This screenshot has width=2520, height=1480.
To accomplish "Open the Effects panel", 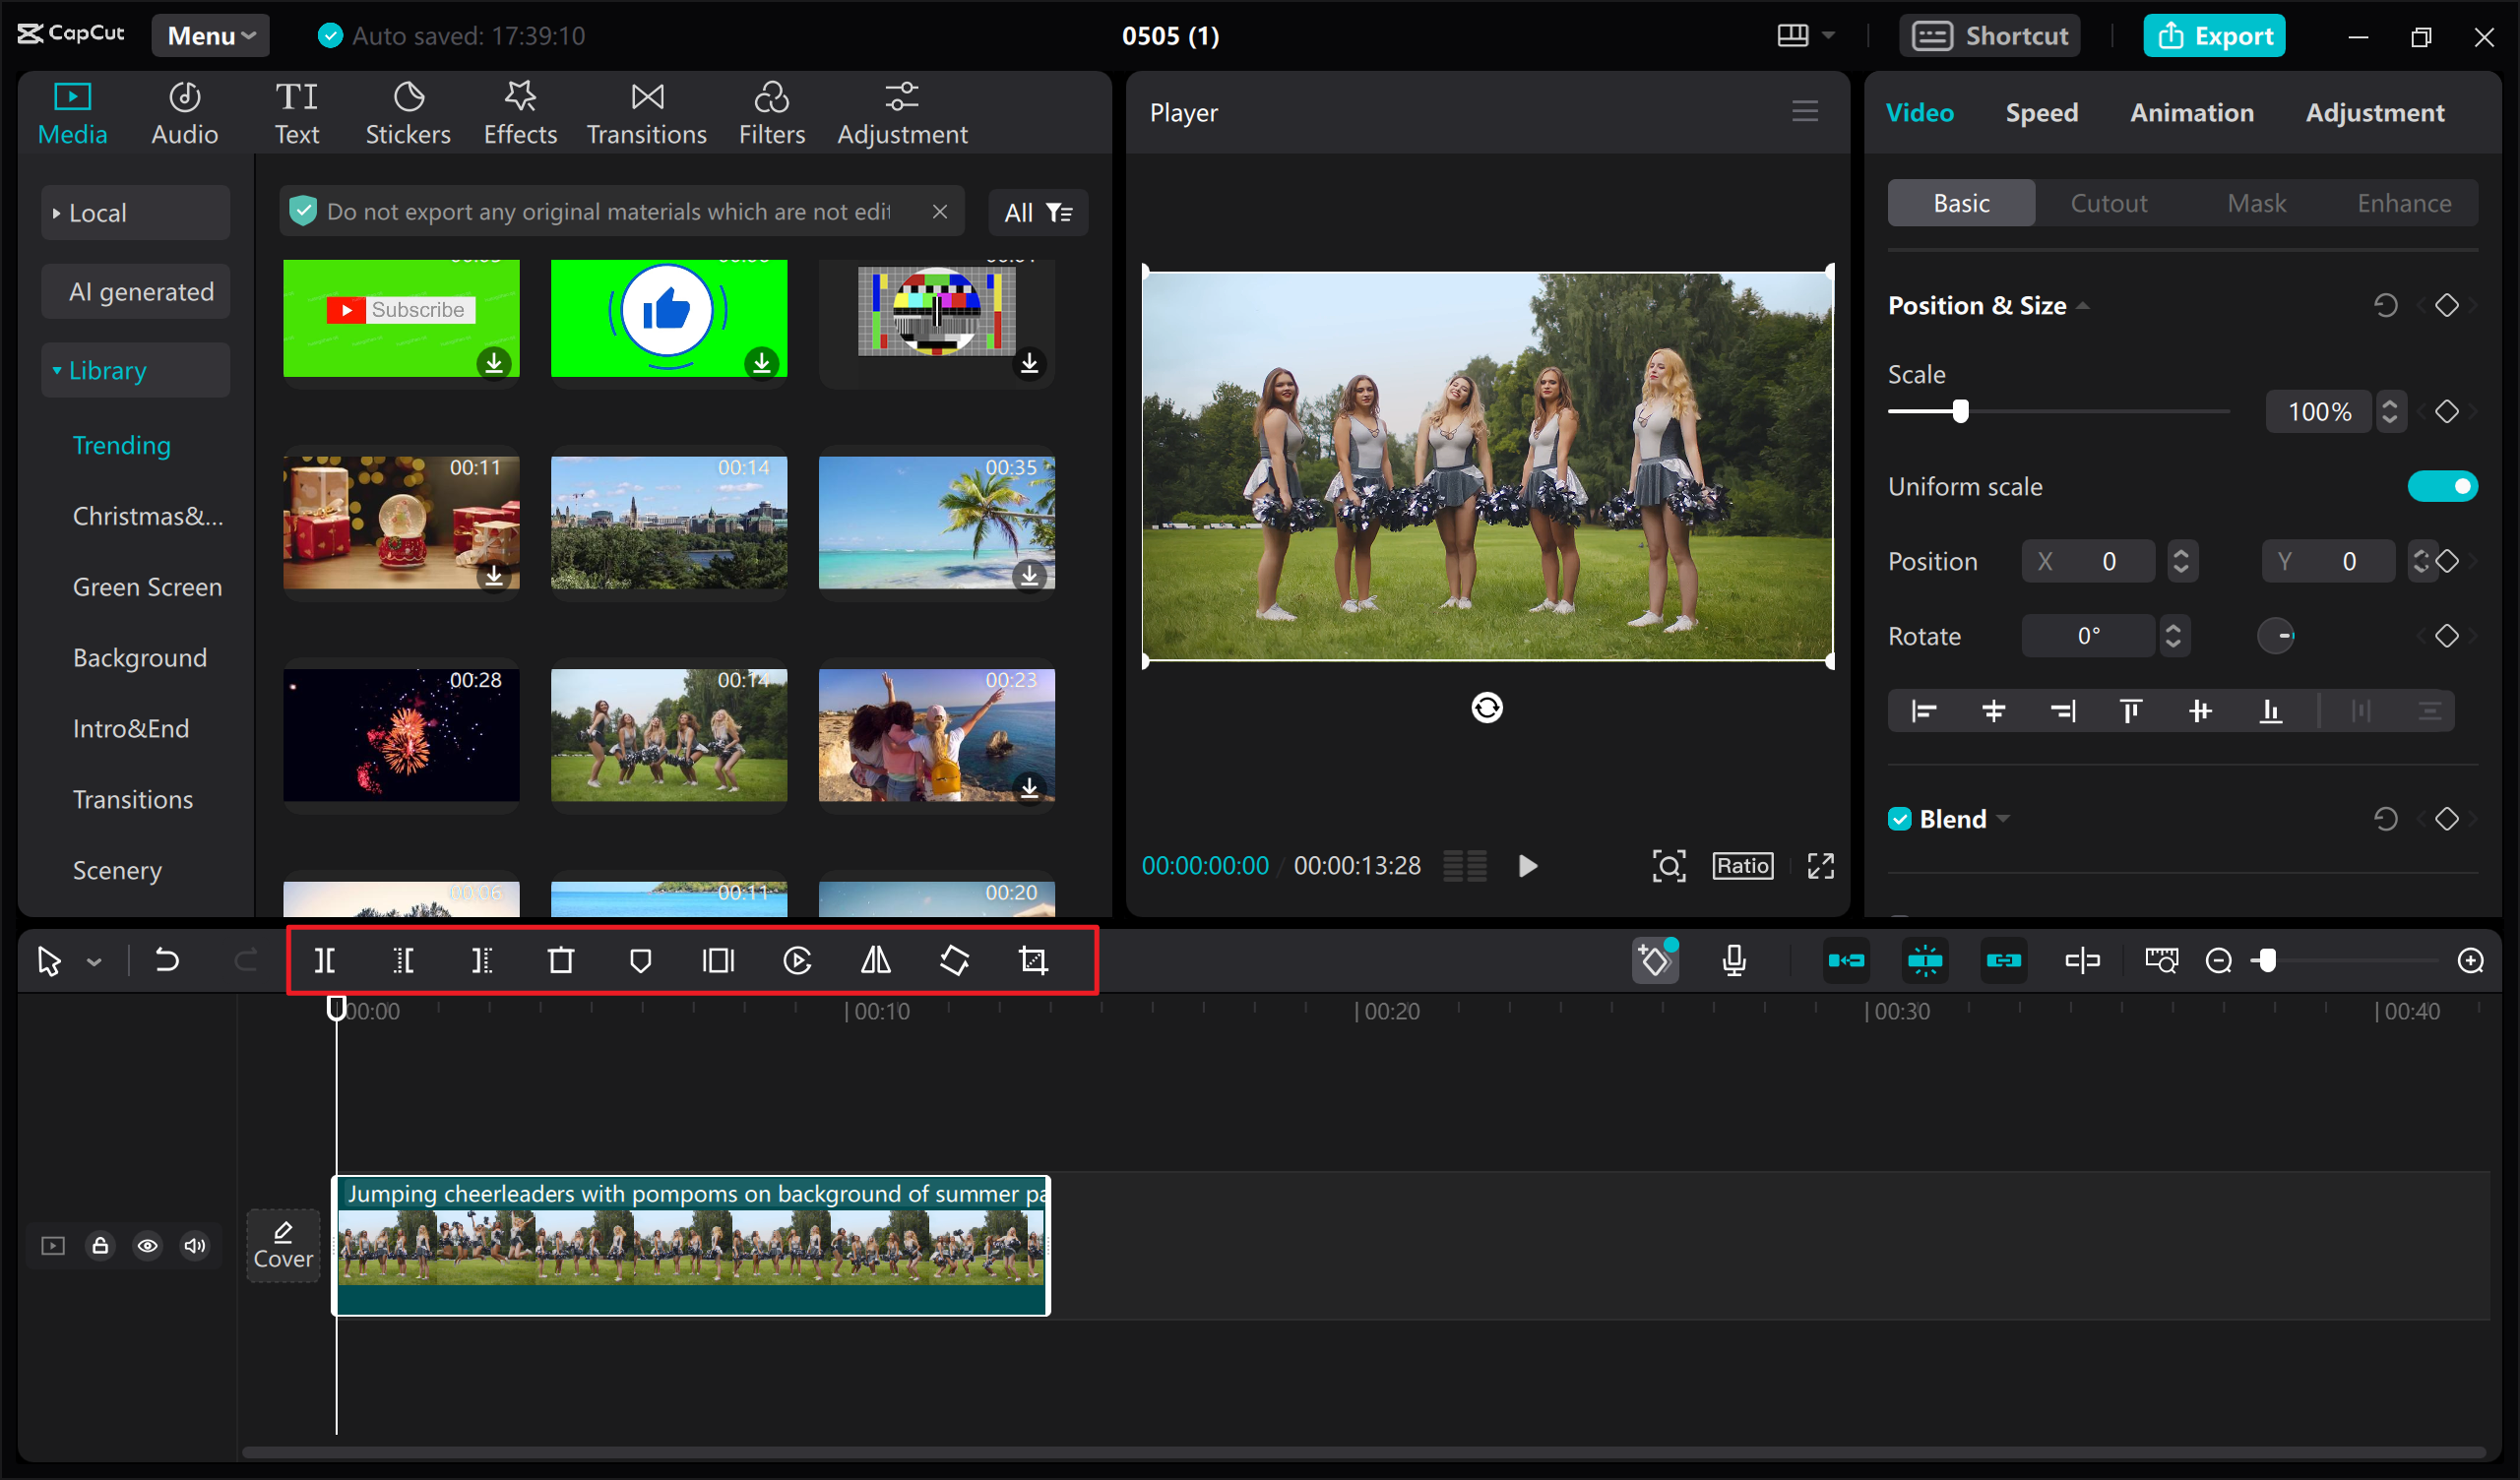I will [x=520, y=113].
